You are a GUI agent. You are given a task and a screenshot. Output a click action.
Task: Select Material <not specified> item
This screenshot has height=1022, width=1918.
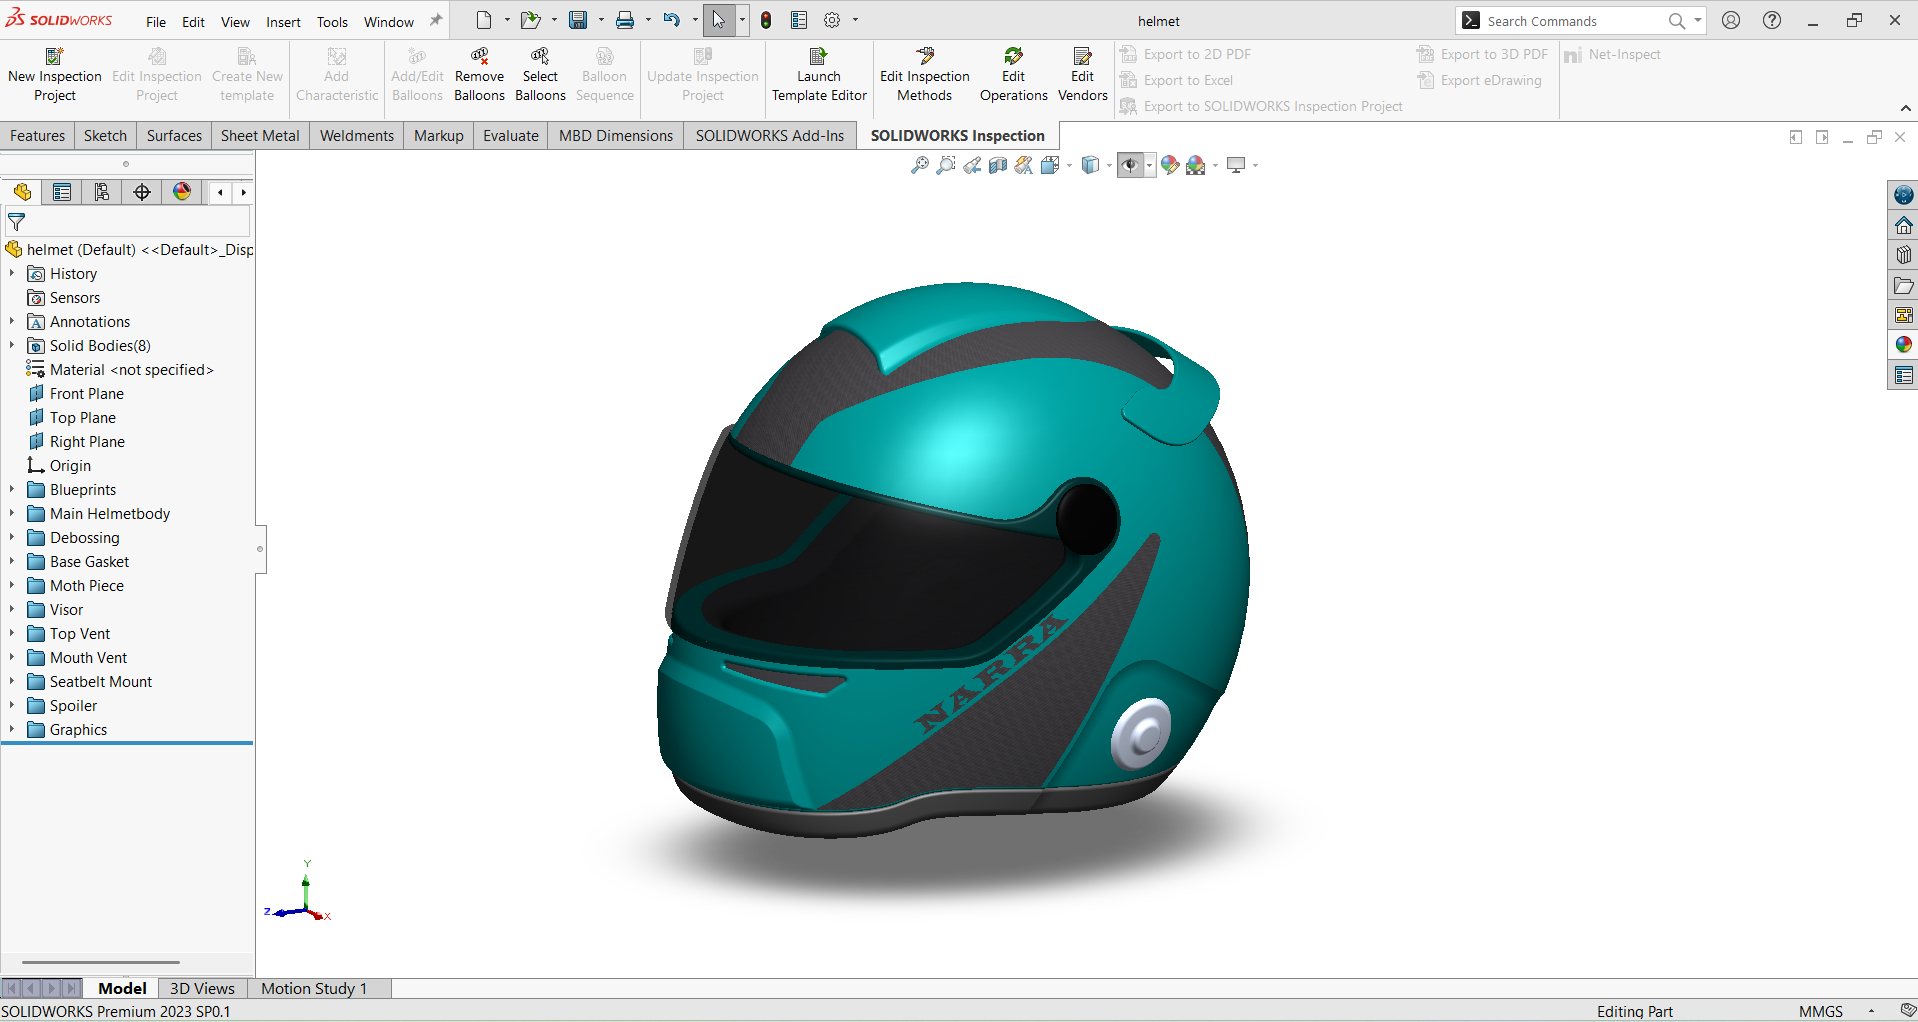132,369
